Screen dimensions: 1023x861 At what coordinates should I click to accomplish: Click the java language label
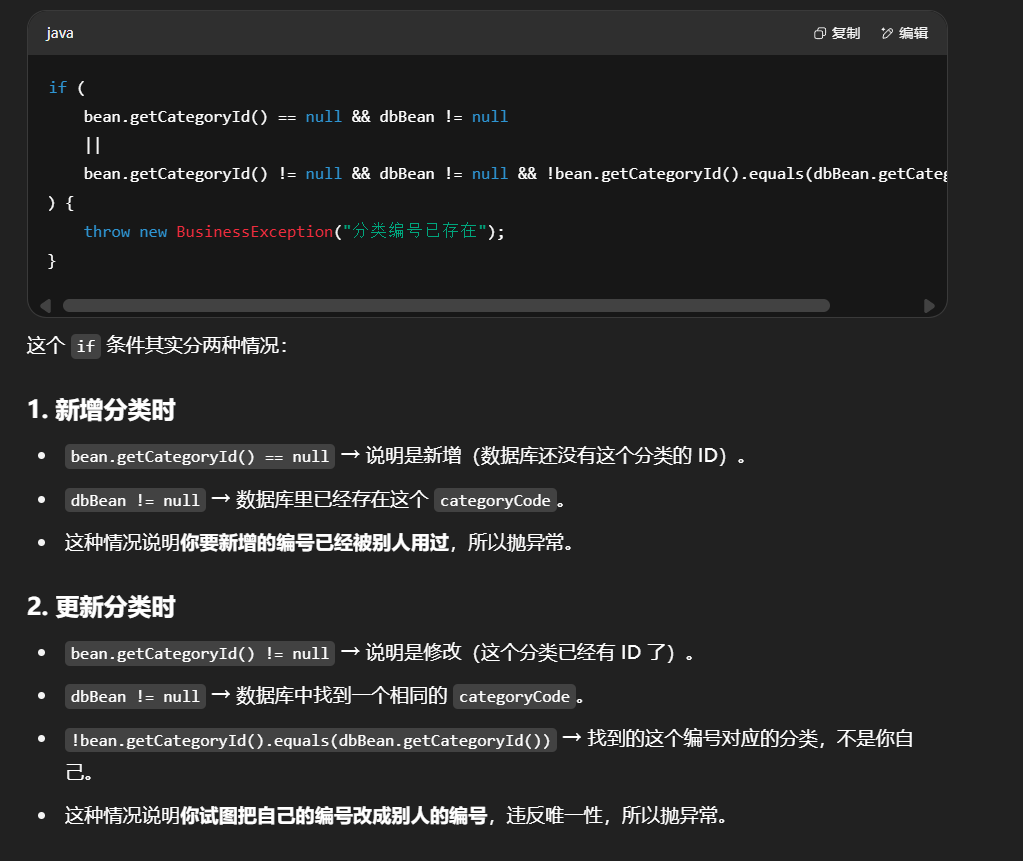pyautogui.click(x=60, y=34)
